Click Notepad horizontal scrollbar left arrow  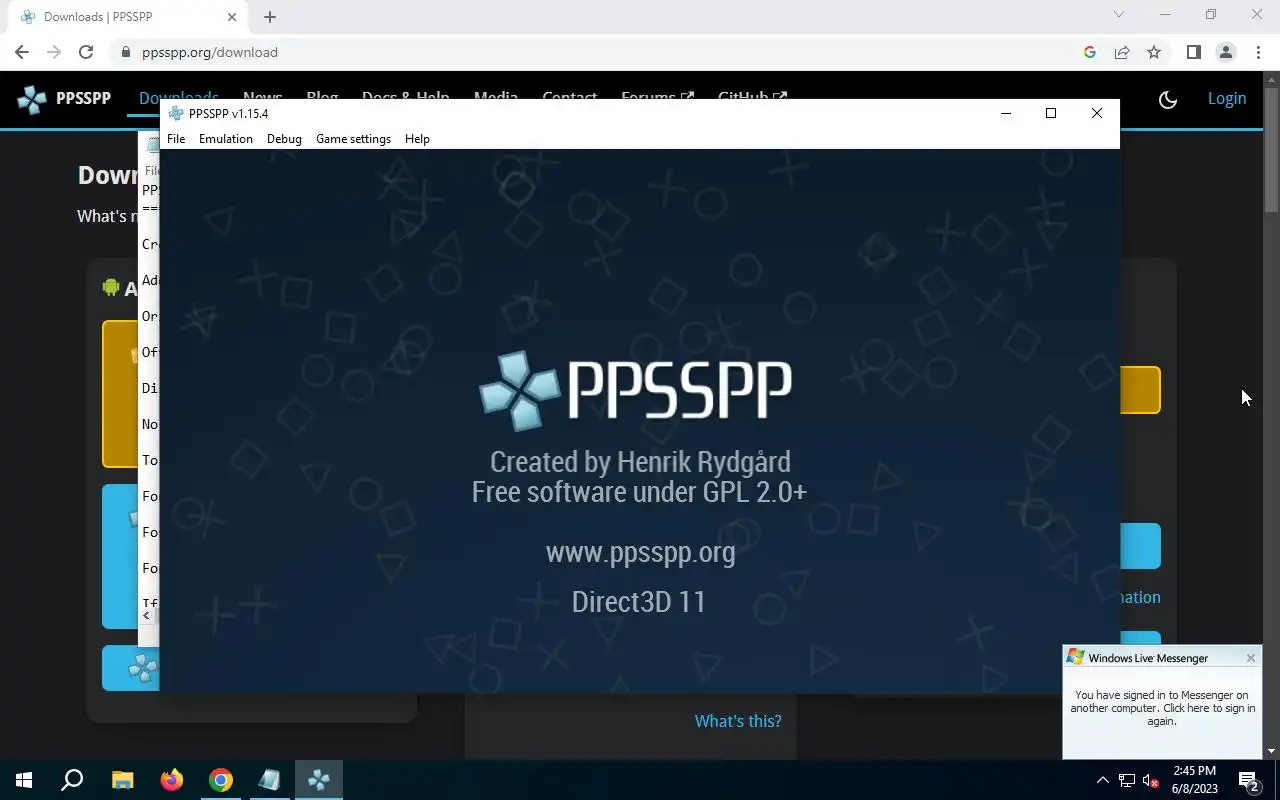tap(147, 615)
